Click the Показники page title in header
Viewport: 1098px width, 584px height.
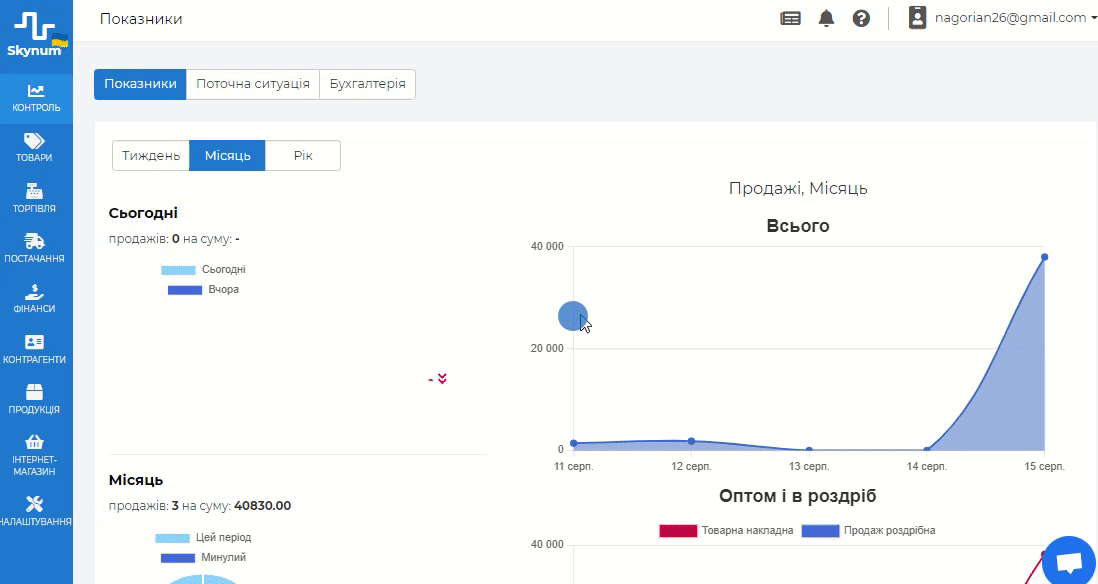[141, 19]
